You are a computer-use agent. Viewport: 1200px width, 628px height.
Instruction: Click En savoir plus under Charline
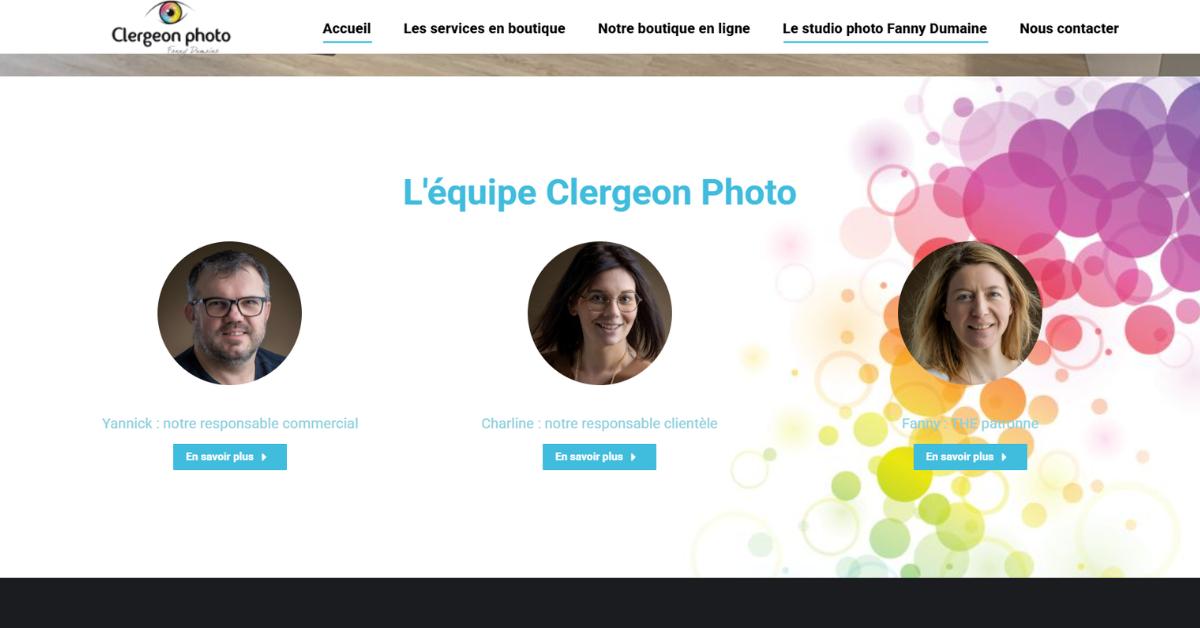pos(600,457)
